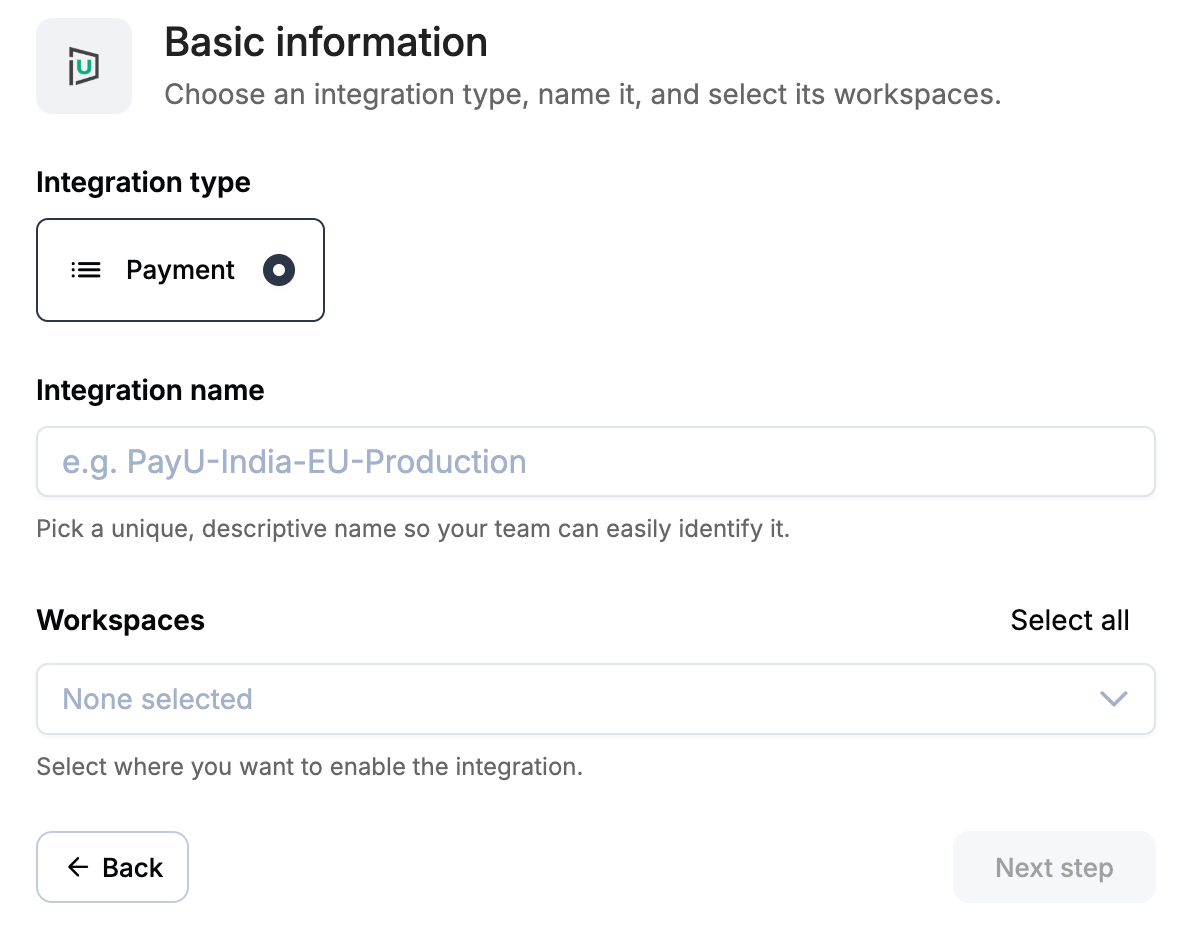Click the Basic information heading

point(326,42)
